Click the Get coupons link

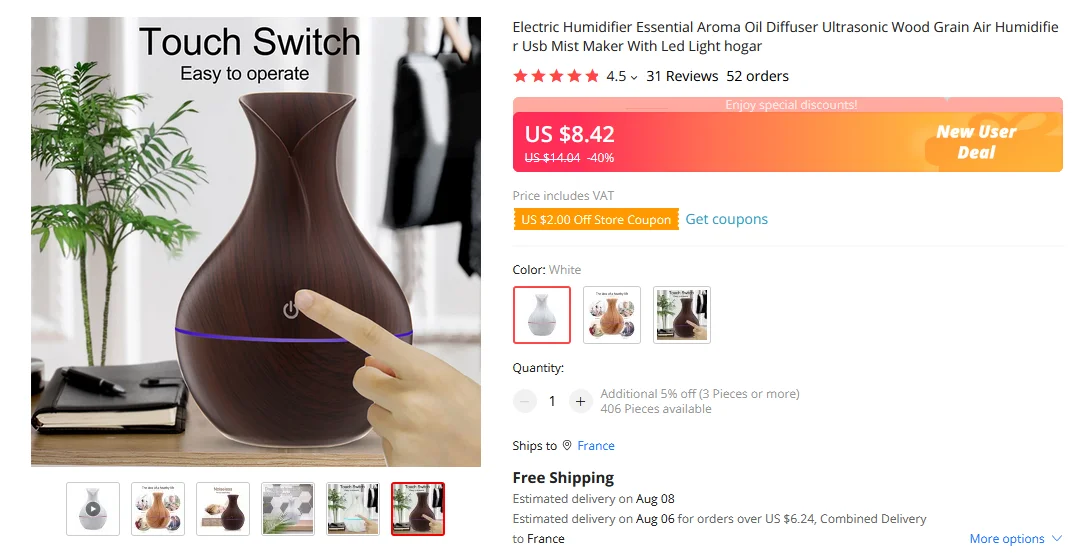(727, 219)
